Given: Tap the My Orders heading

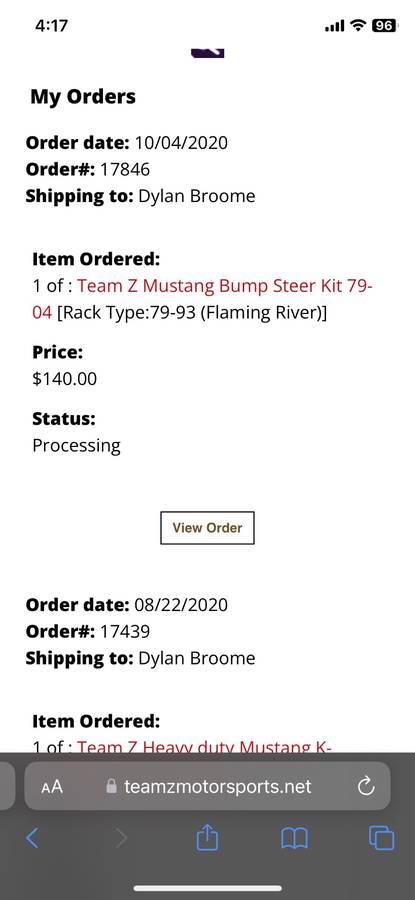Looking at the screenshot, I should [83, 96].
